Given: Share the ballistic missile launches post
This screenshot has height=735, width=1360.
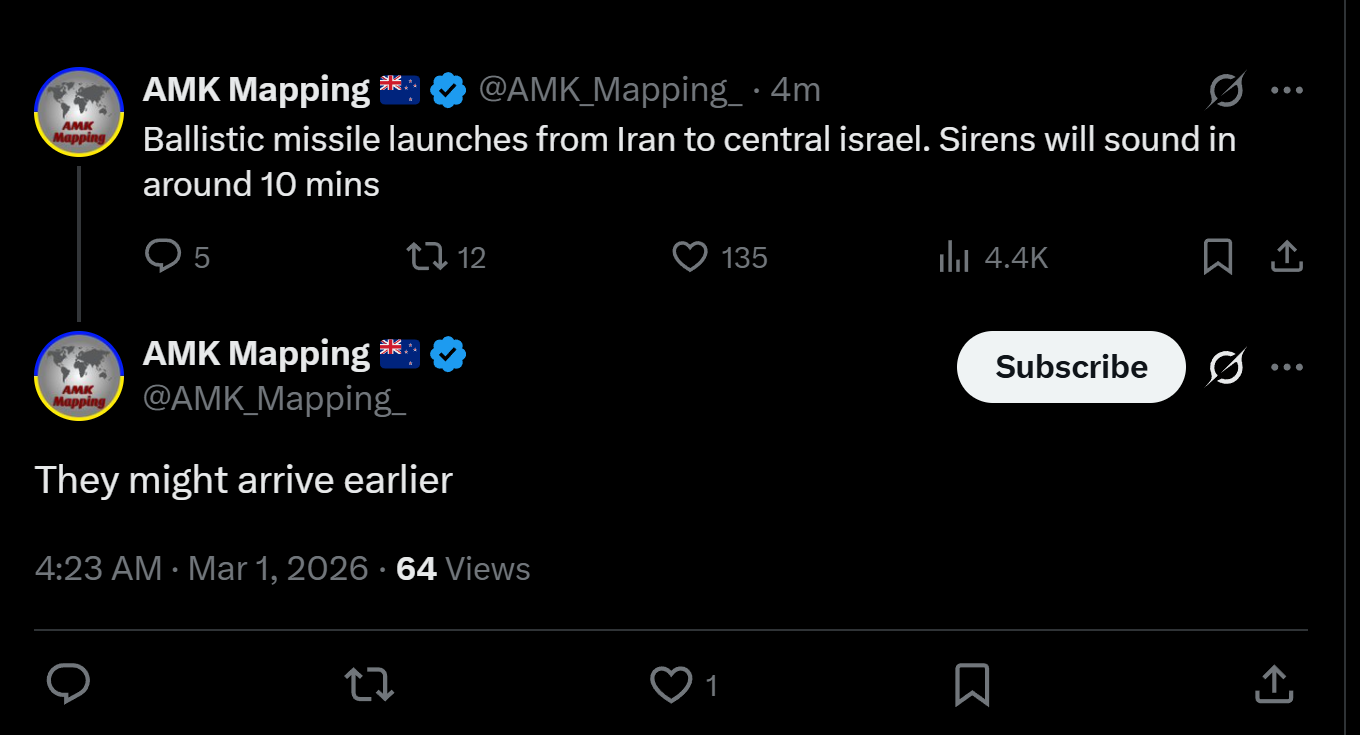Looking at the screenshot, I should click(x=1286, y=257).
